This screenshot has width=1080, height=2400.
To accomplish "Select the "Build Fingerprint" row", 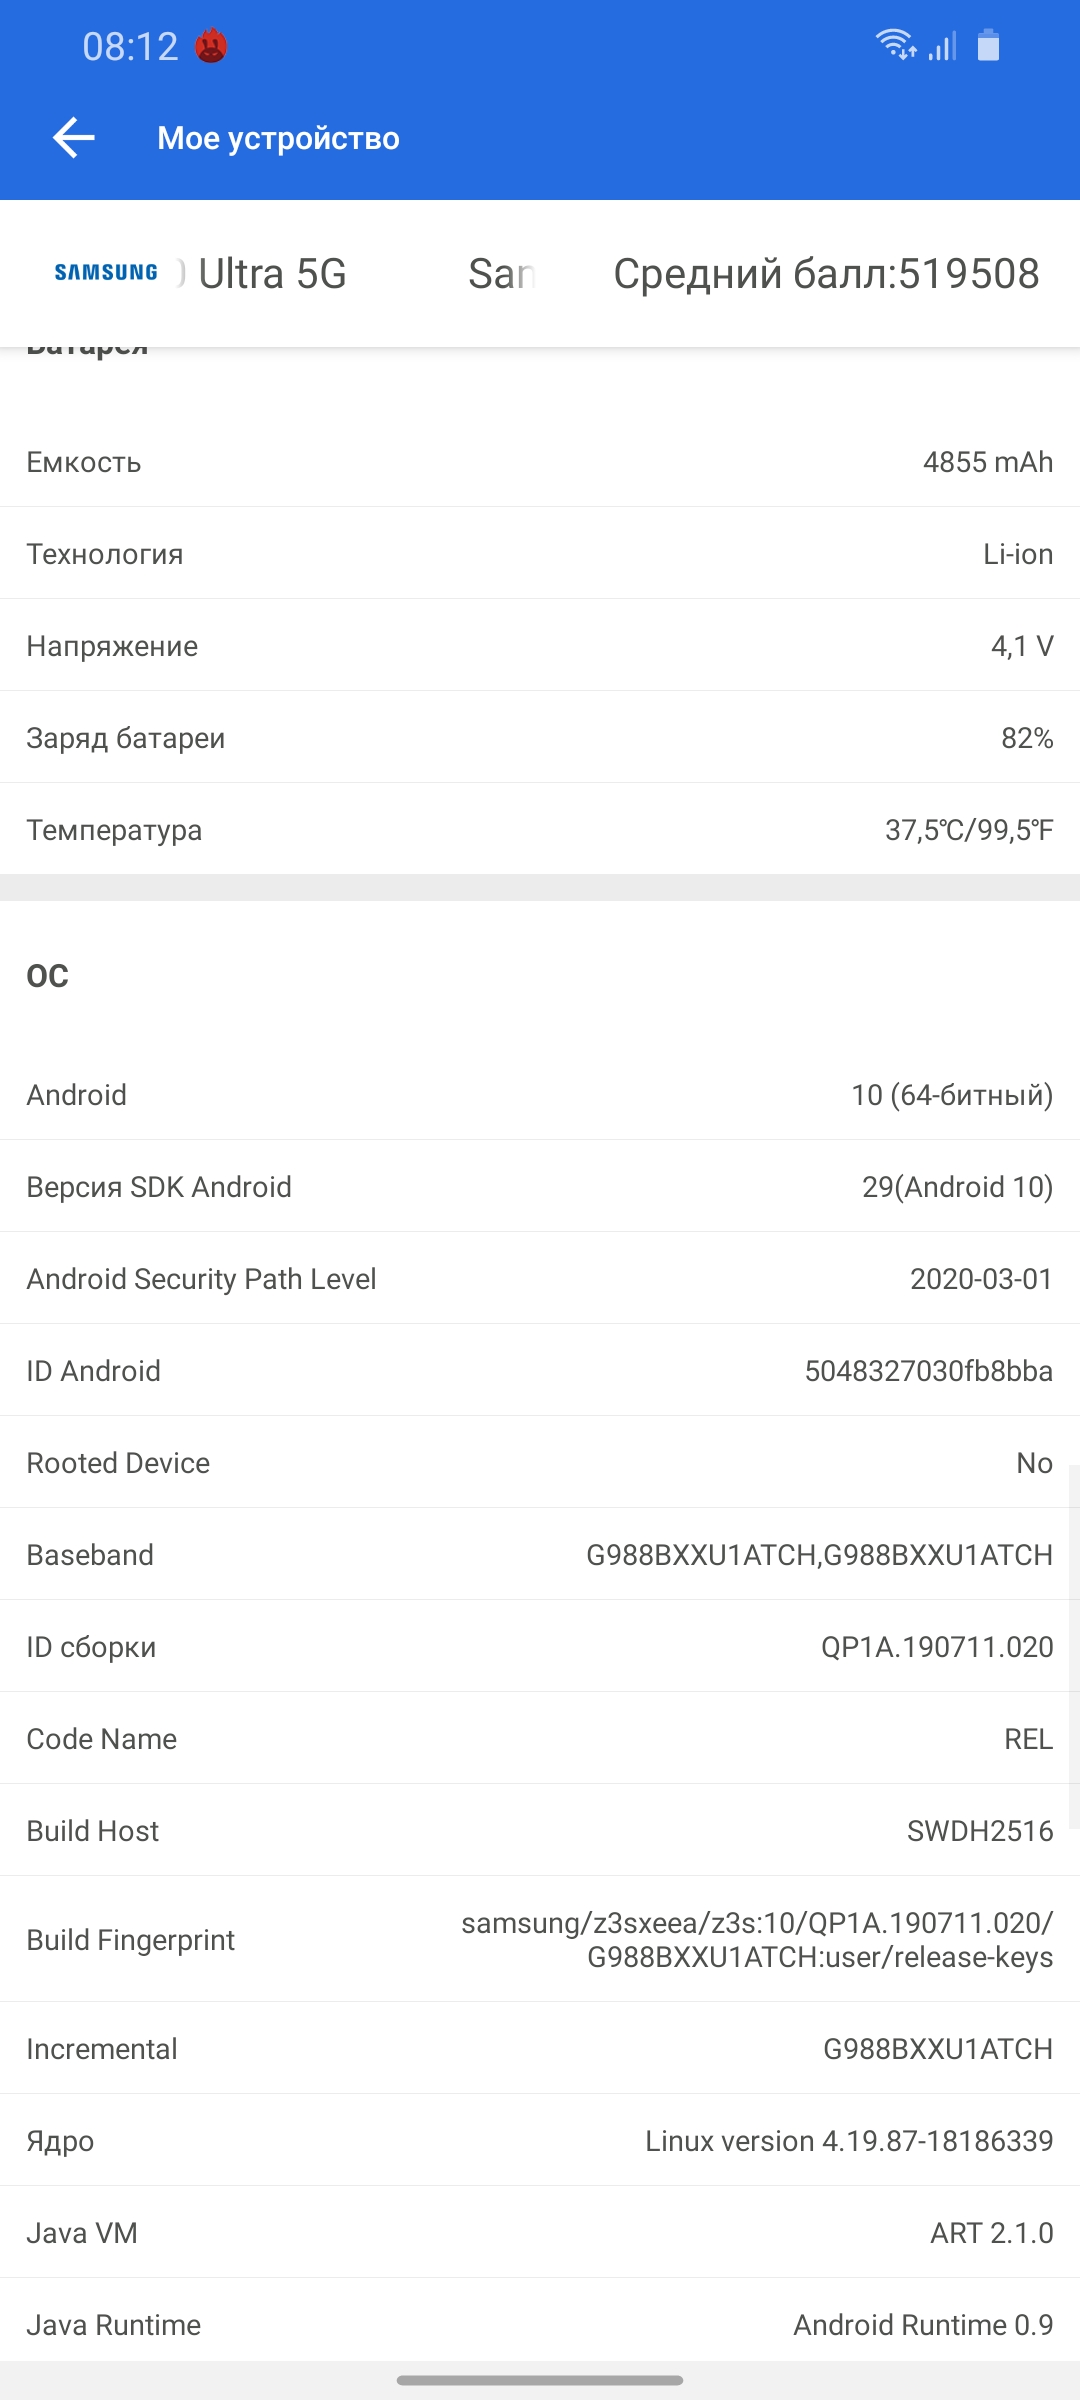I will tap(540, 1940).
